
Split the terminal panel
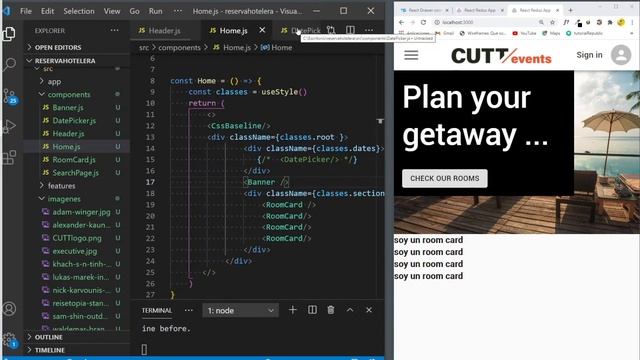312,310
